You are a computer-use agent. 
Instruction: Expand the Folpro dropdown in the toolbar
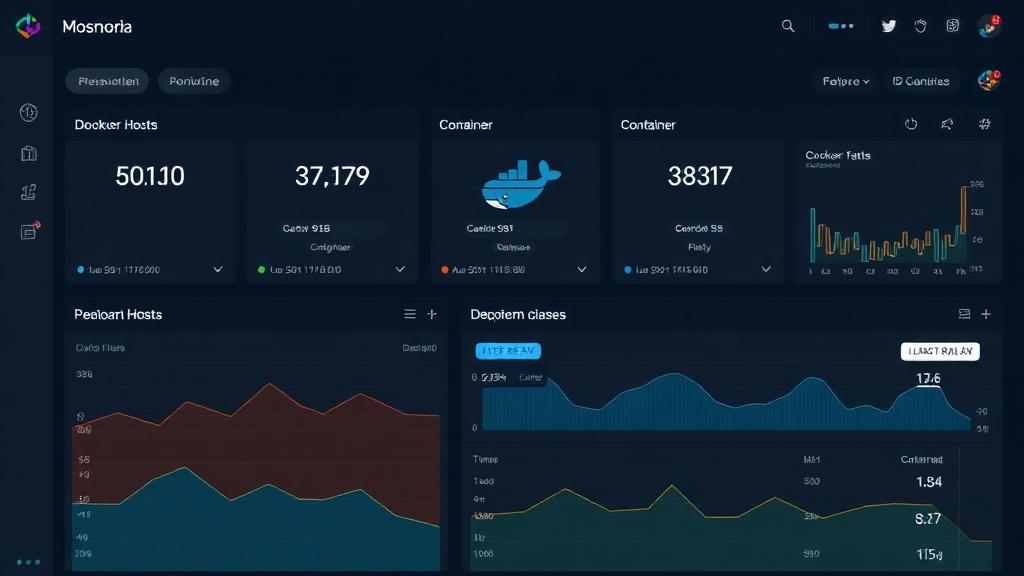(845, 81)
